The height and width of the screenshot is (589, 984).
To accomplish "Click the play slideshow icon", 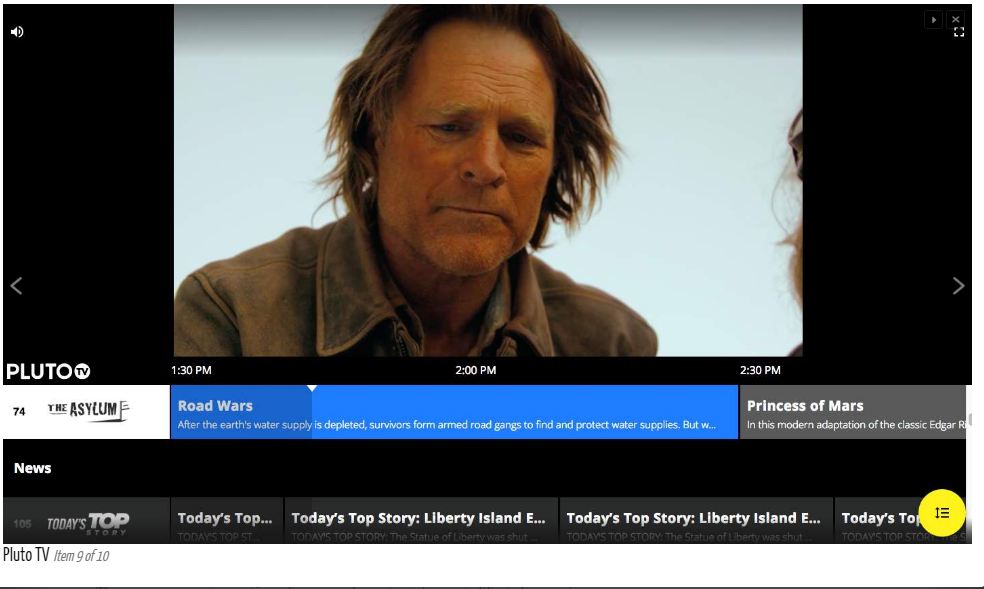I will point(933,20).
